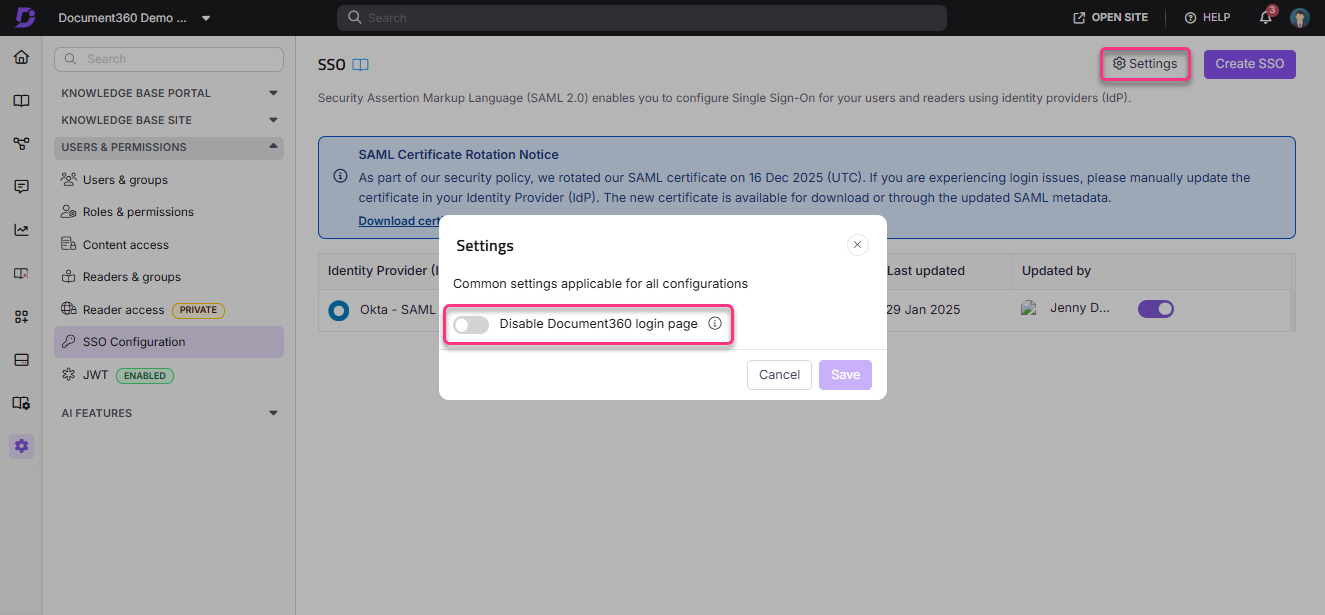1325x615 pixels.
Task: Click inside the sidebar search field
Action: (168, 59)
